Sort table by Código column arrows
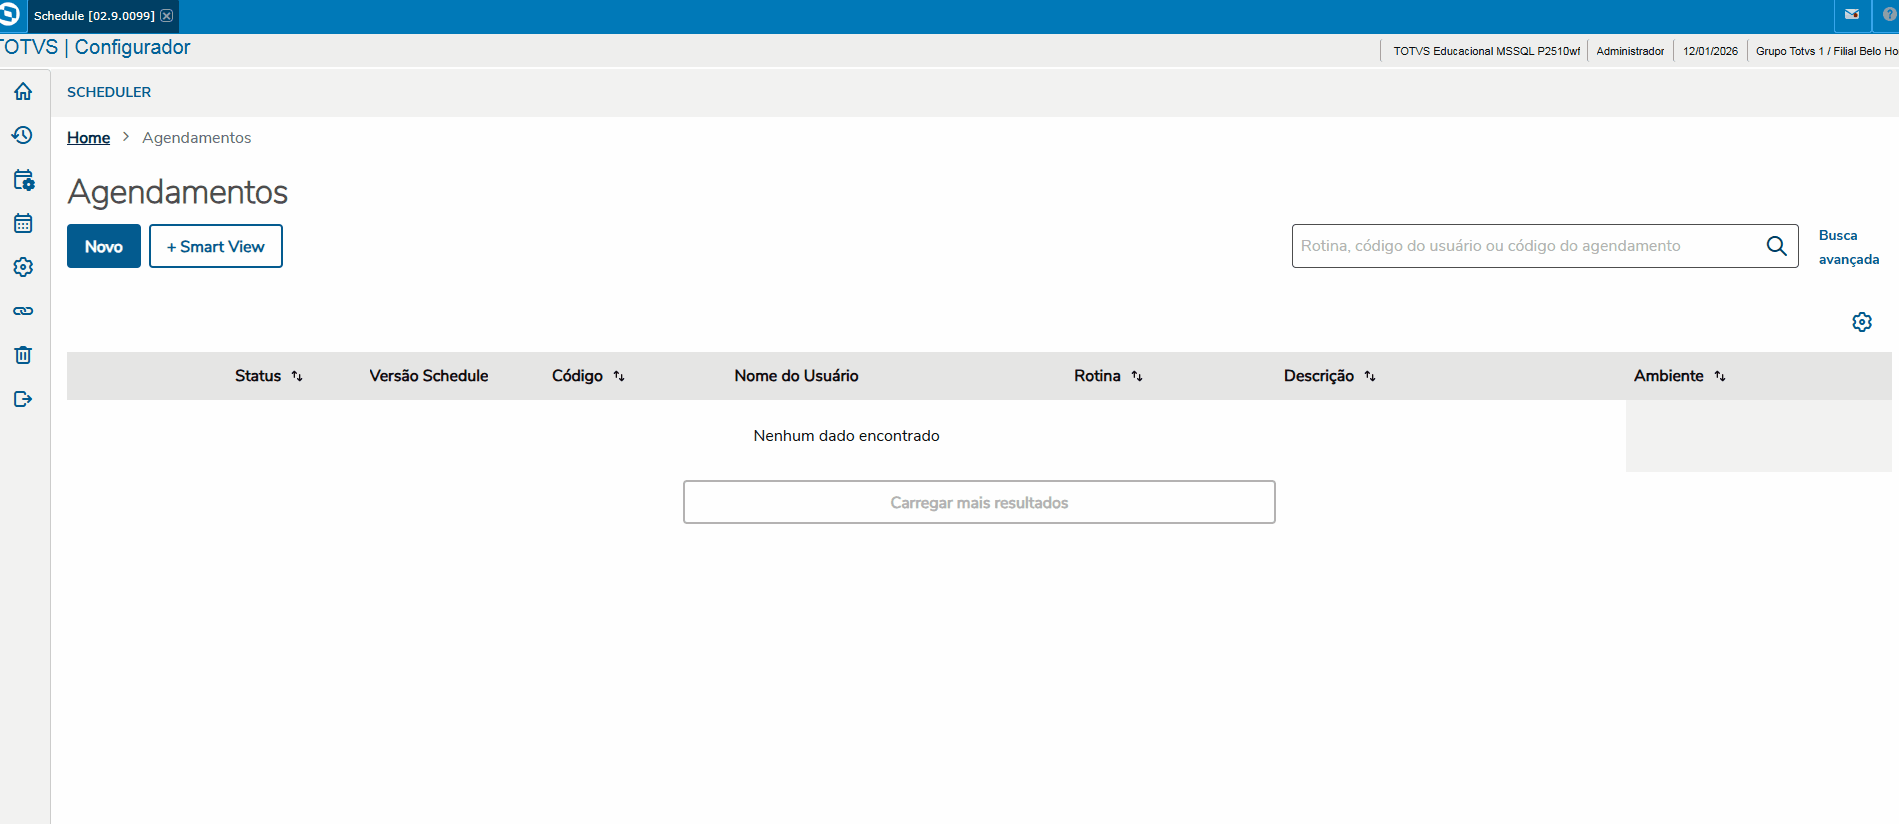The width and height of the screenshot is (1899, 824). click(619, 376)
